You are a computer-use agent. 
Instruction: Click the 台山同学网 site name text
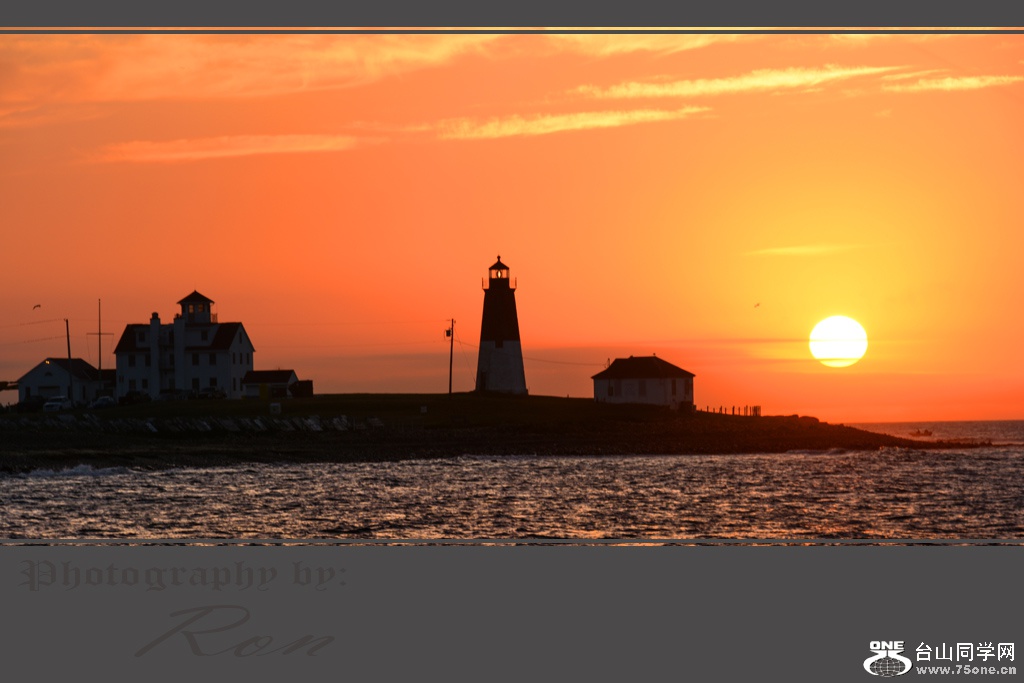tap(965, 652)
